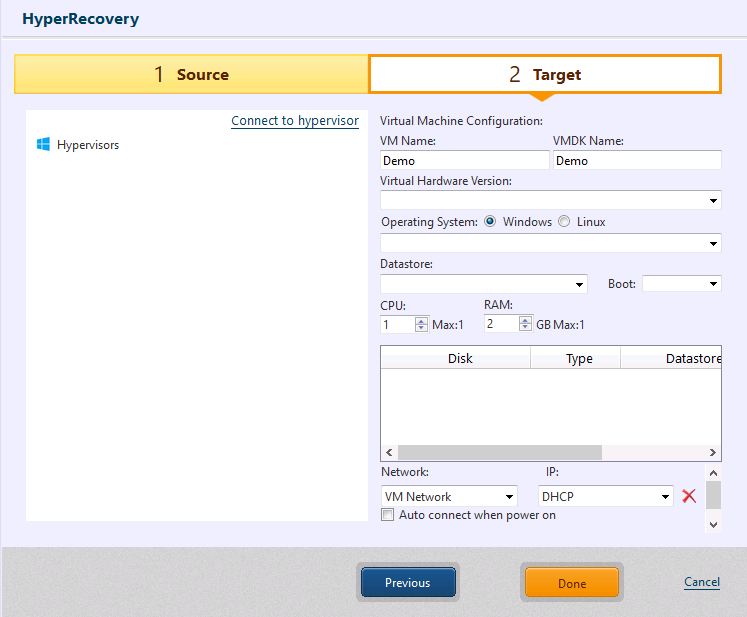Increase CPU count with up arrow
This screenshot has width=747, height=617.
click(x=421, y=320)
